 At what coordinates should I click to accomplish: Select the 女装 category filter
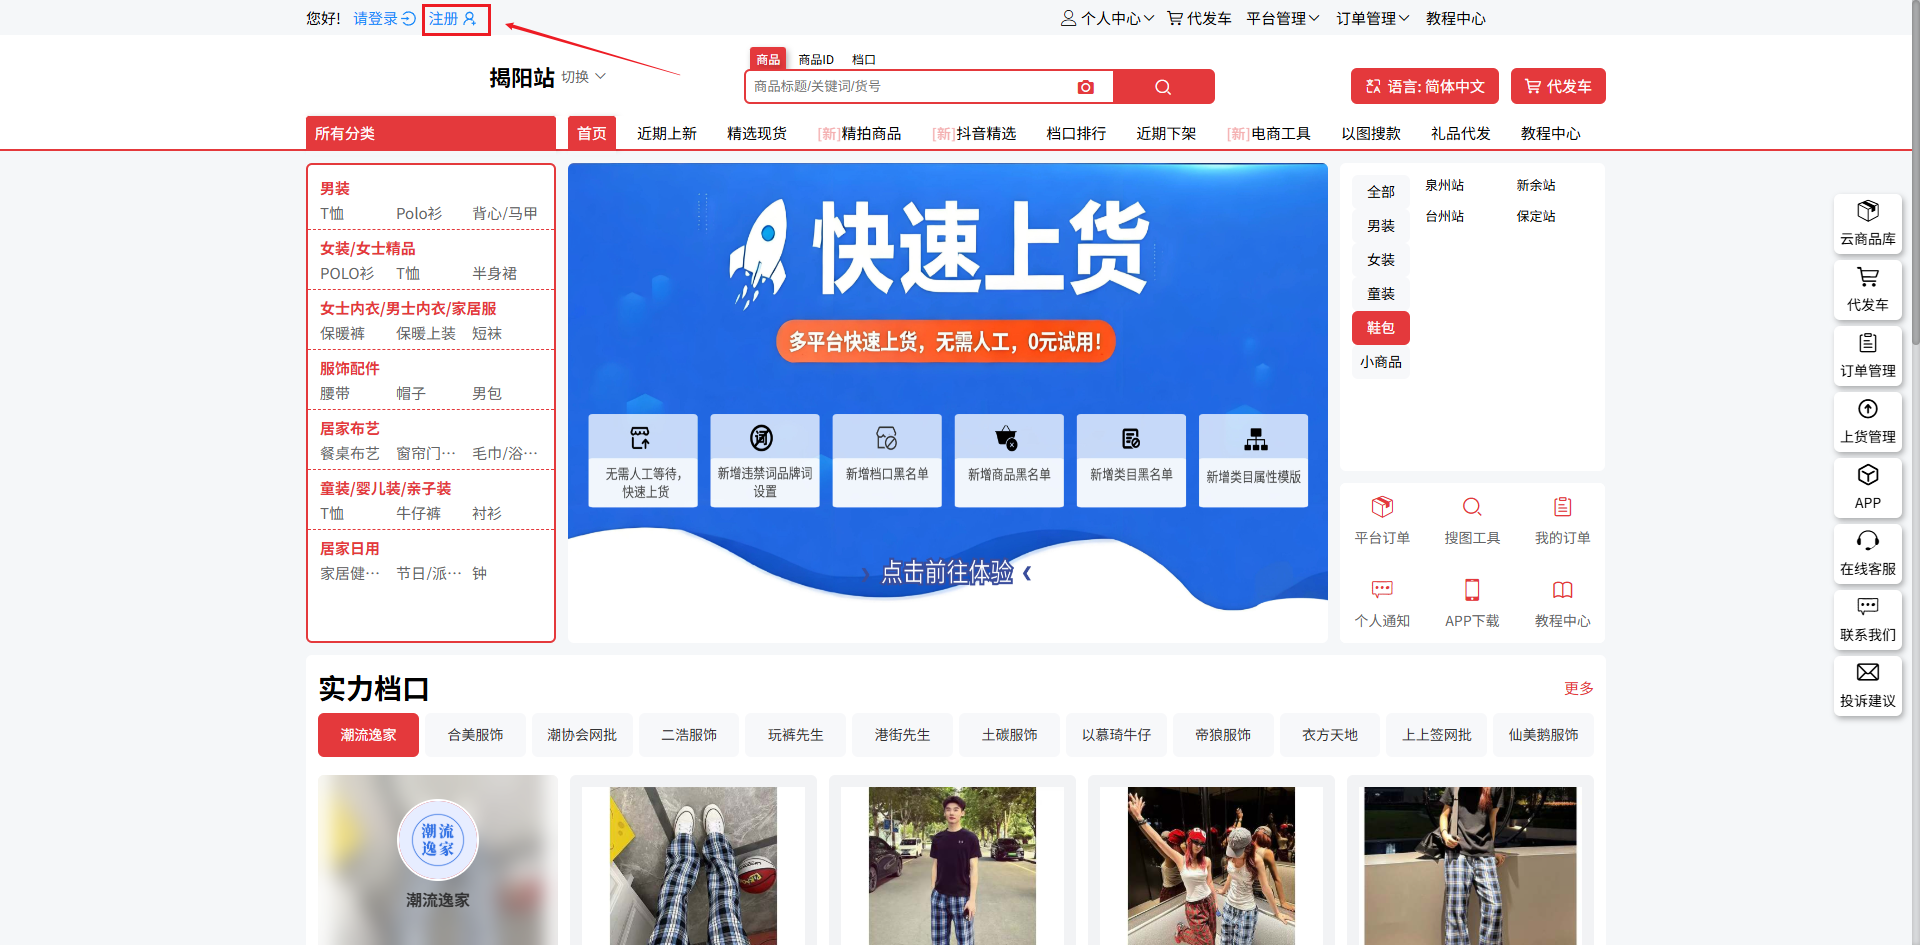(1381, 260)
